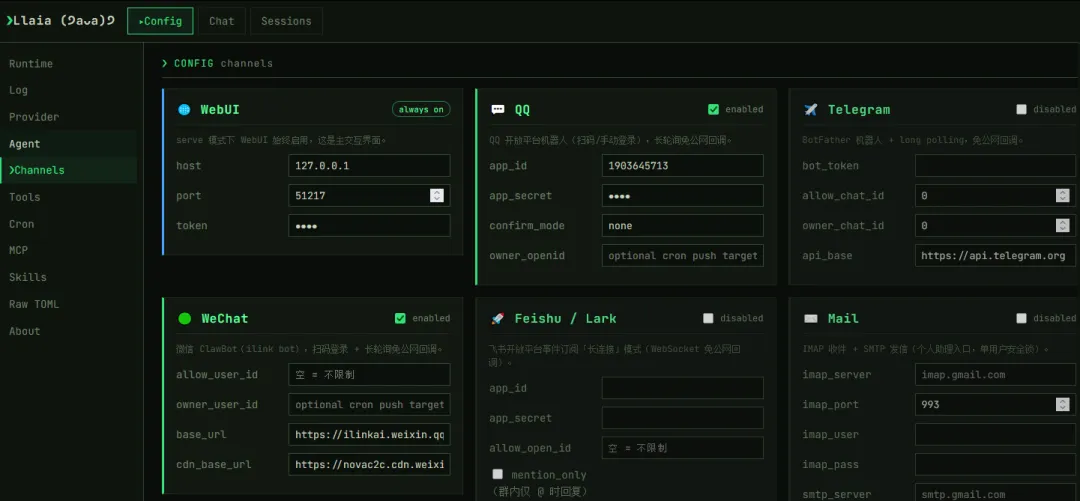Adjust the owner_chat_id stepper arrows
This screenshot has width=1080, height=501.
coord(1062,225)
